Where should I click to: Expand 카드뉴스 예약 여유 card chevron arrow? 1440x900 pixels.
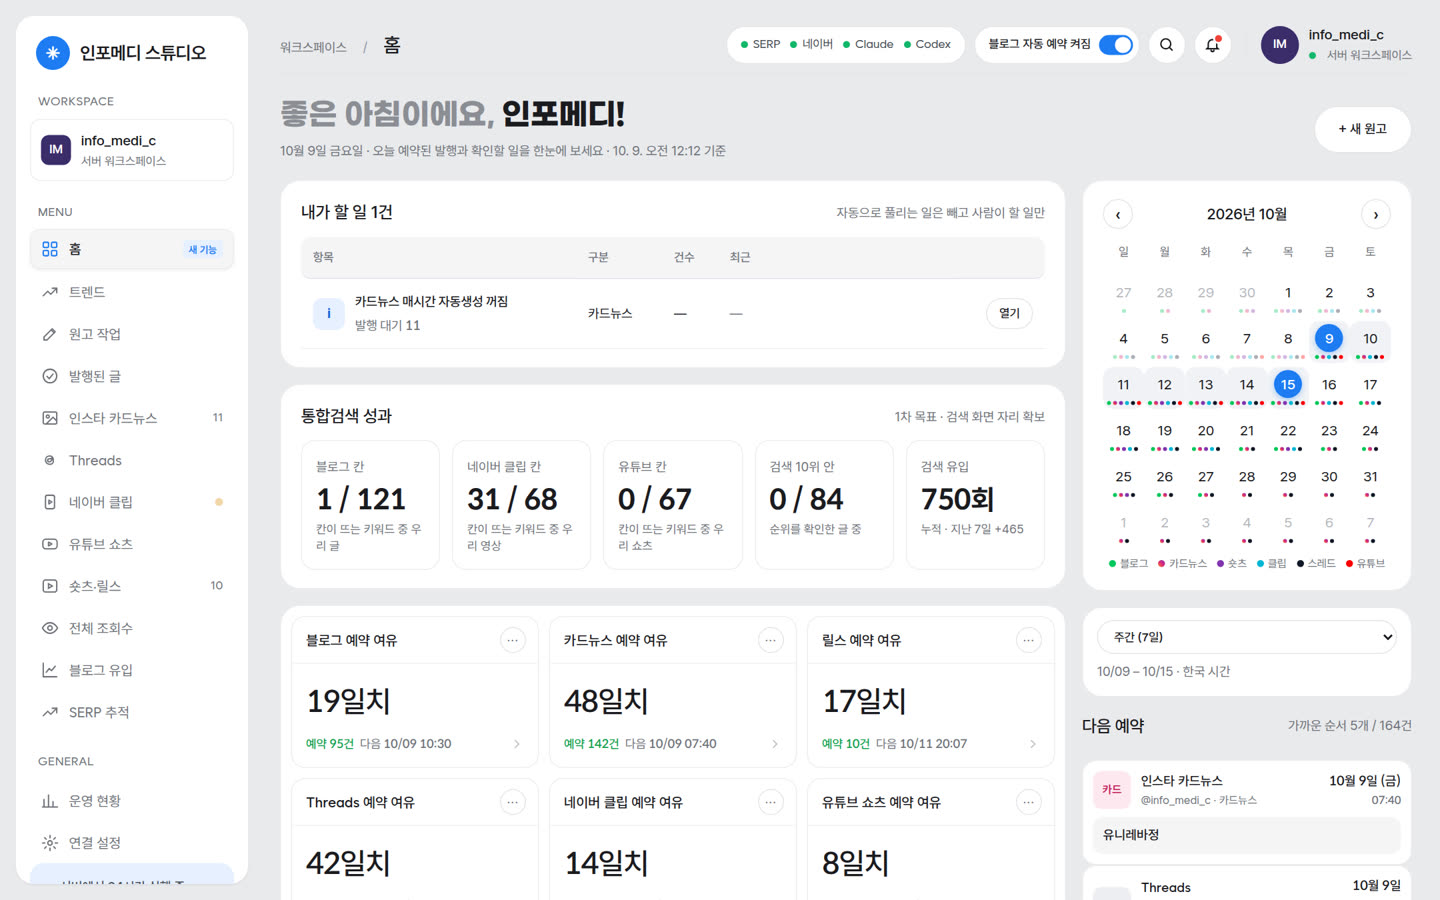[775, 744]
